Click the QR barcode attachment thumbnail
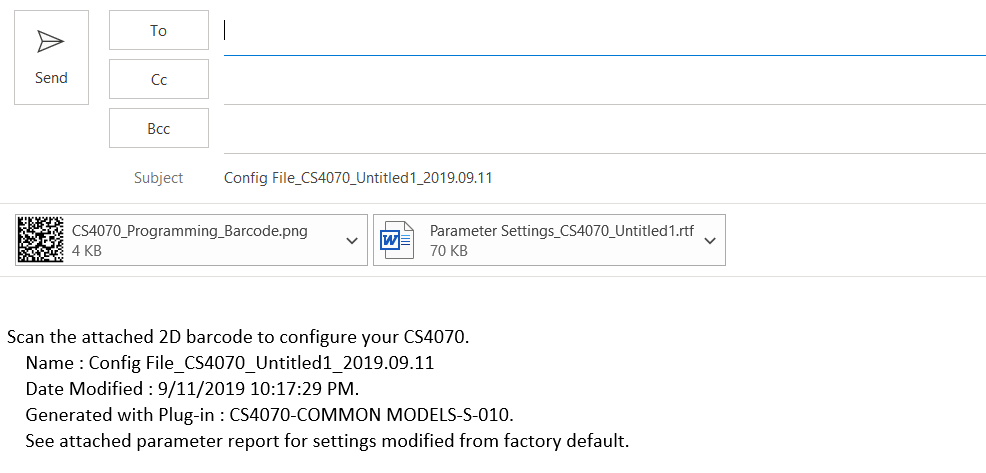 pyautogui.click(x=42, y=240)
